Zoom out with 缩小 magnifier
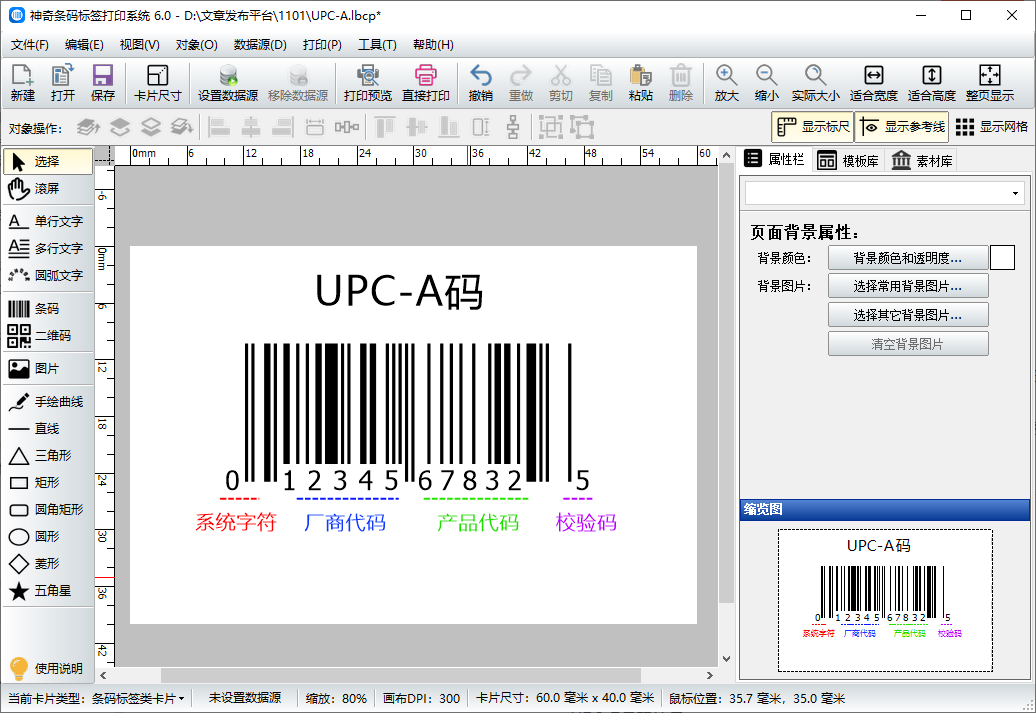 click(x=766, y=83)
